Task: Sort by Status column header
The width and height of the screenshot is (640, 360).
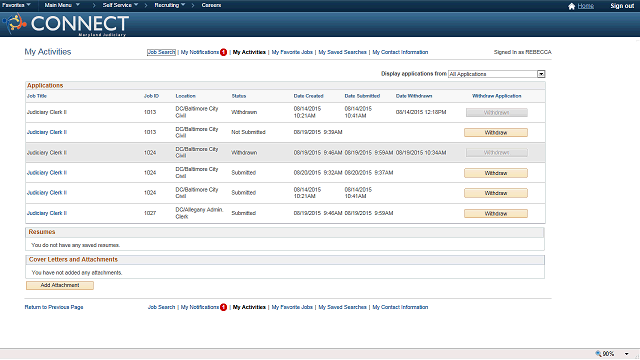Action: point(239,96)
